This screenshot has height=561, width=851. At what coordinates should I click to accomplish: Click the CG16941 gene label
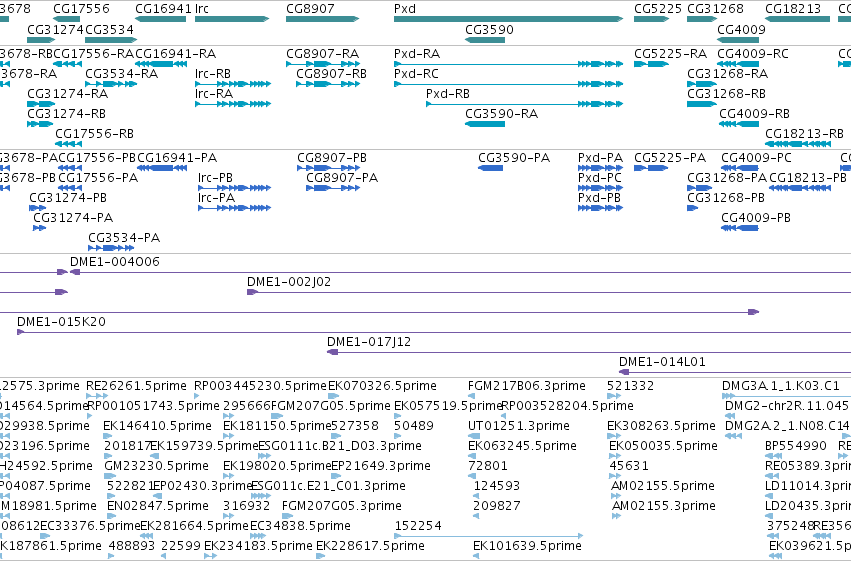[x=163, y=9]
